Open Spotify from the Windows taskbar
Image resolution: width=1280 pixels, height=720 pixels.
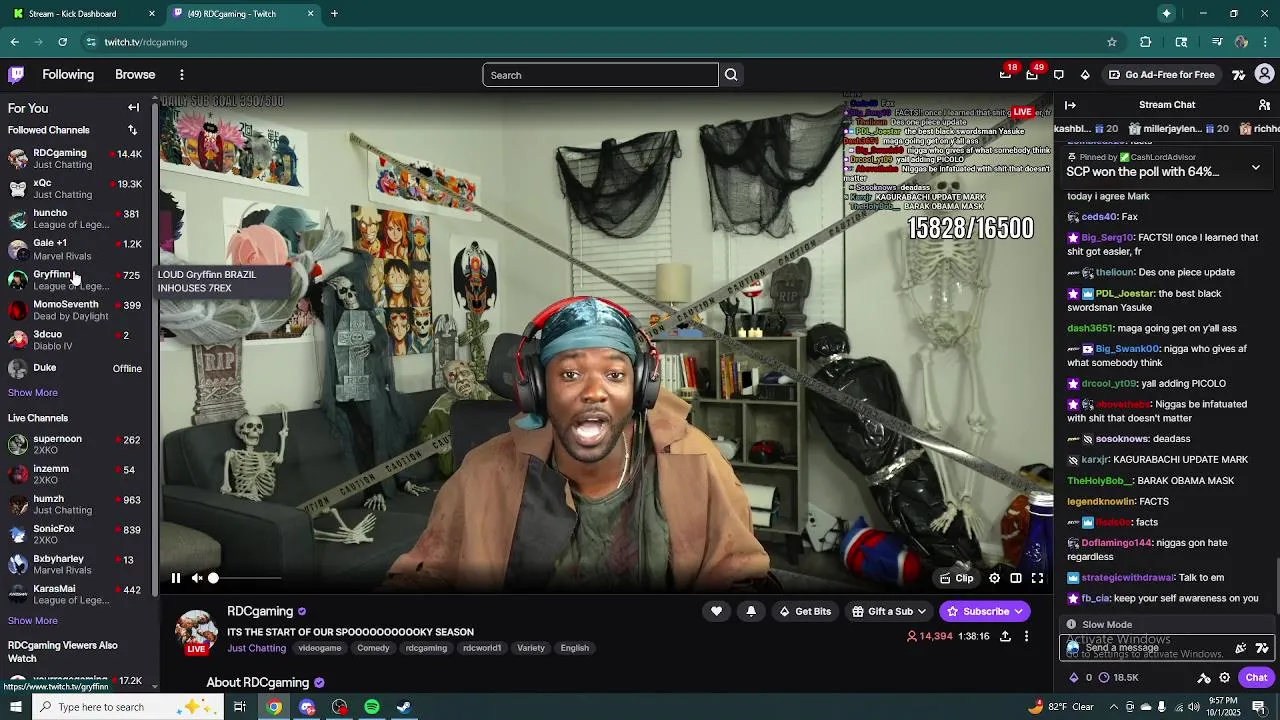(372, 707)
